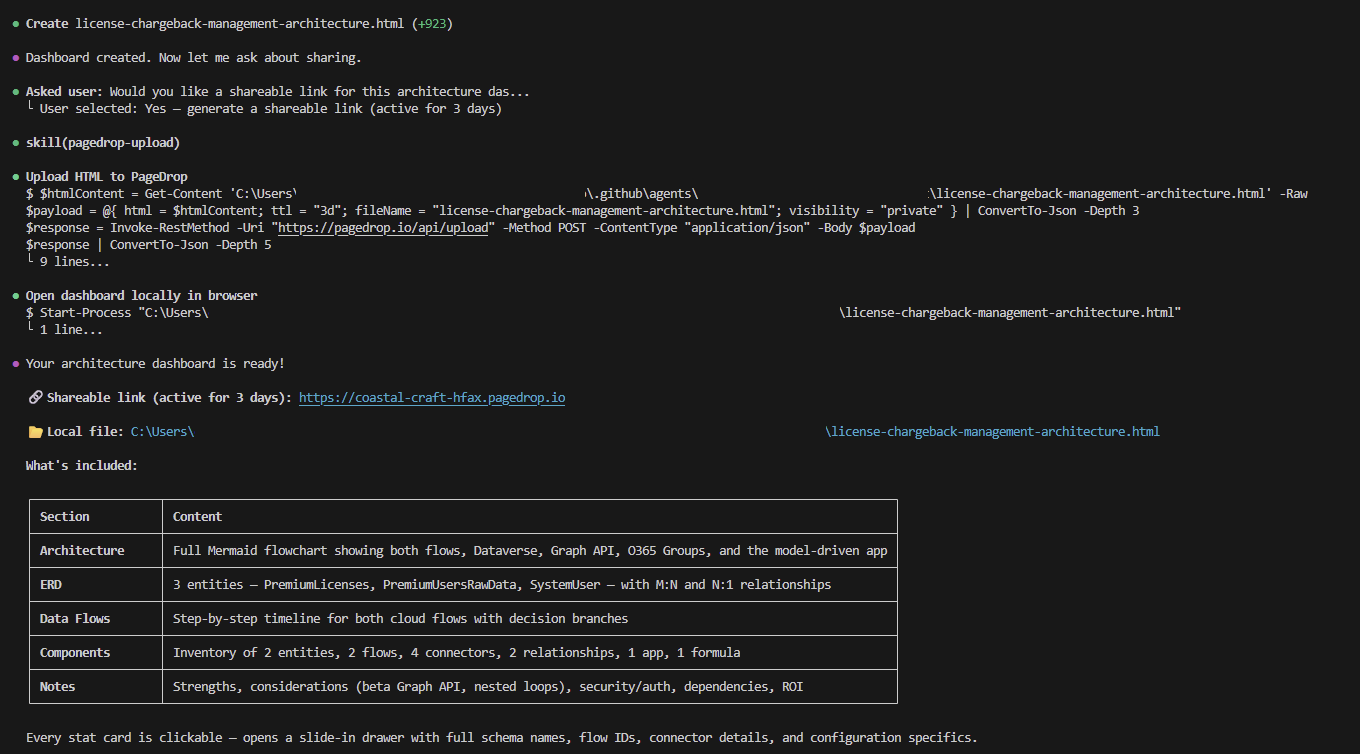Expand the "9 lines..." collapsed output
Viewport: 1360px width, 754px height.
[x=72, y=261]
